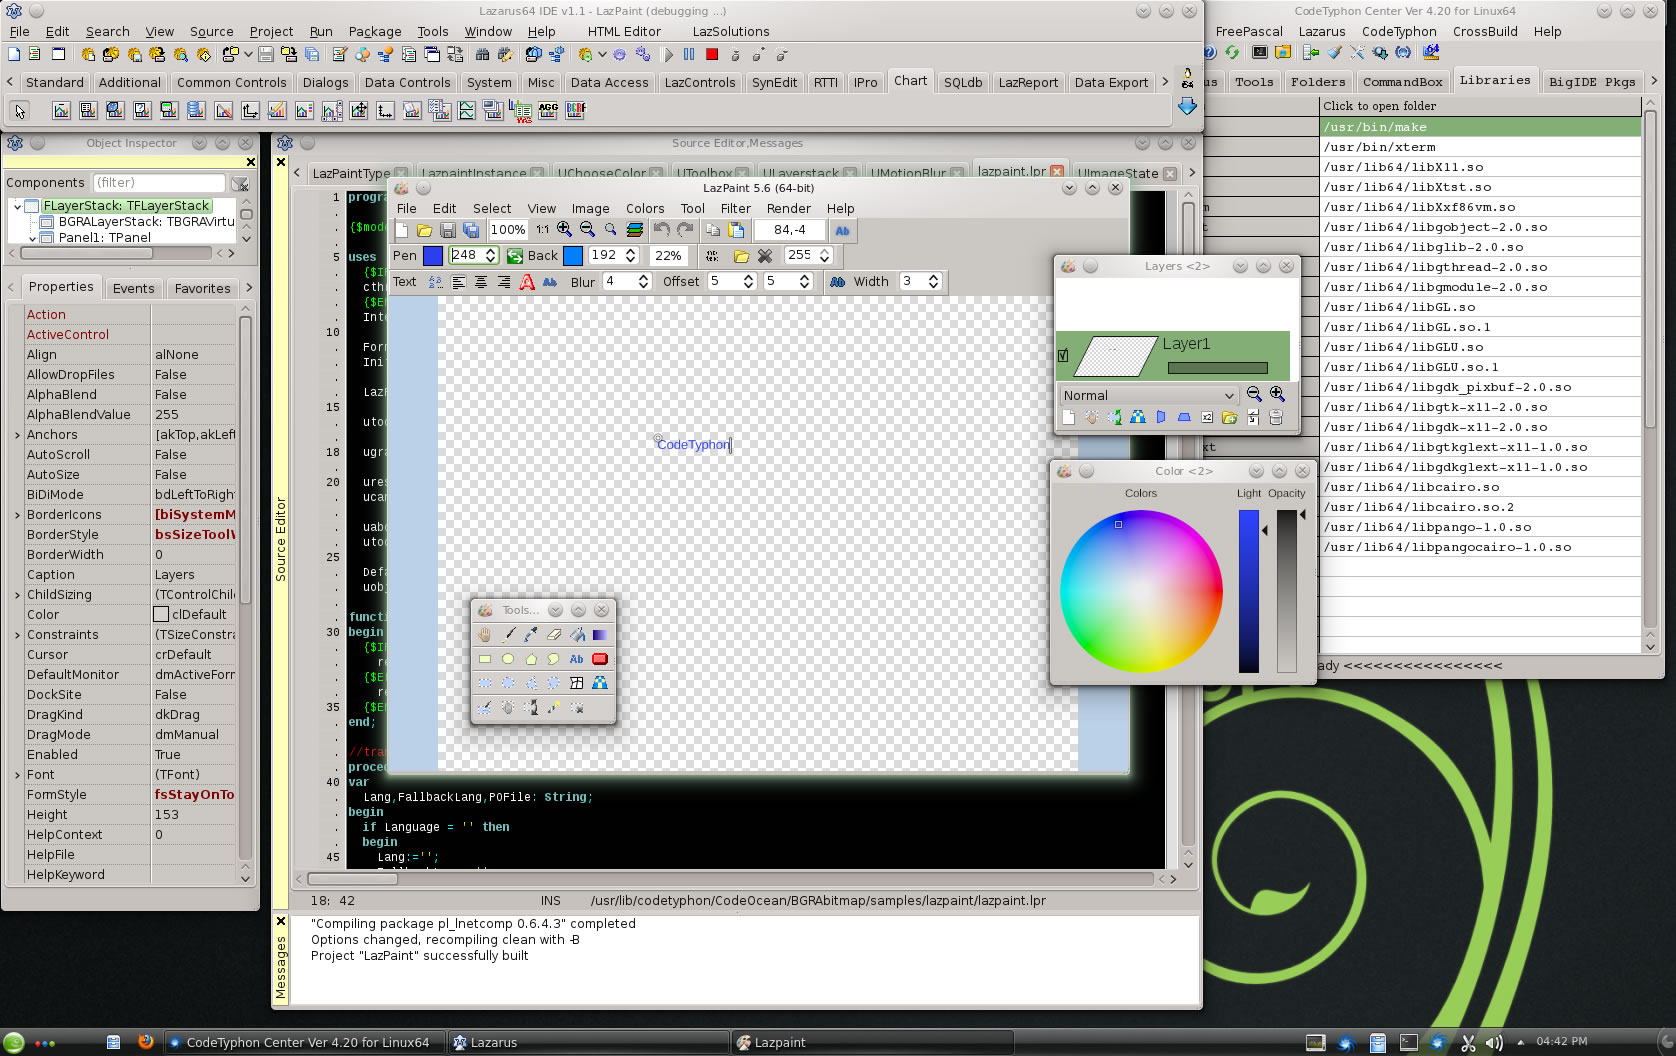The width and height of the screenshot is (1676, 1056).
Task: Click the Pen blue color swatch
Action: (x=433, y=256)
